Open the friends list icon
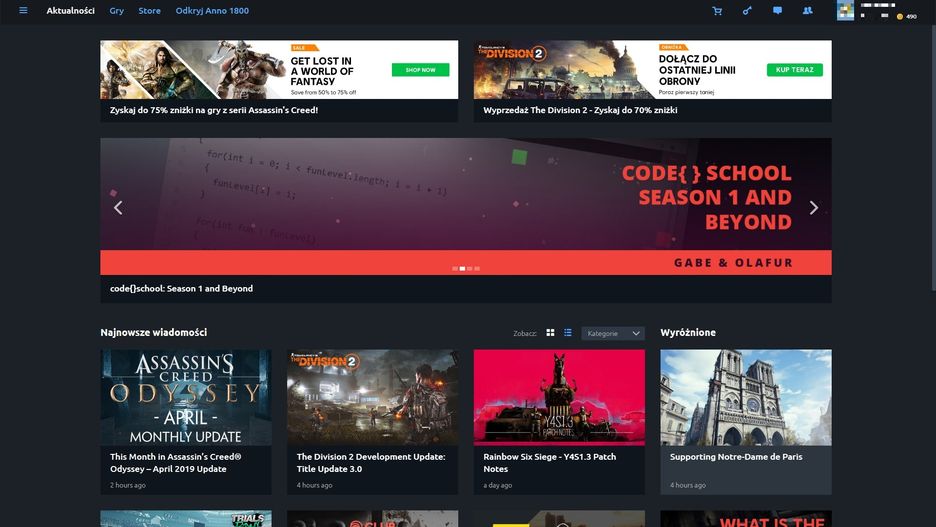Image resolution: width=936 pixels, height=527 pixels. point(807,11)
